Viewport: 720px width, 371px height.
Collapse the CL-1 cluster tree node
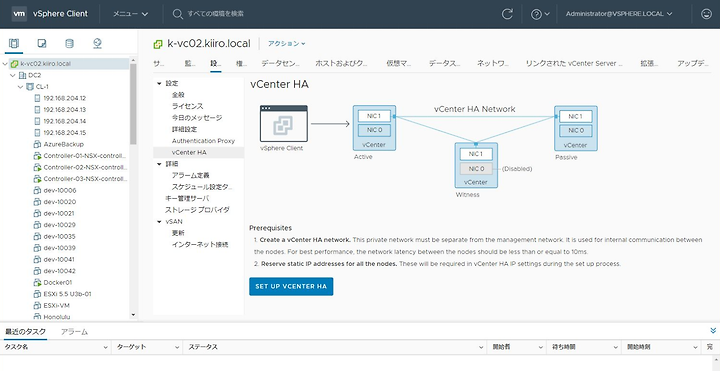[21, 87]
